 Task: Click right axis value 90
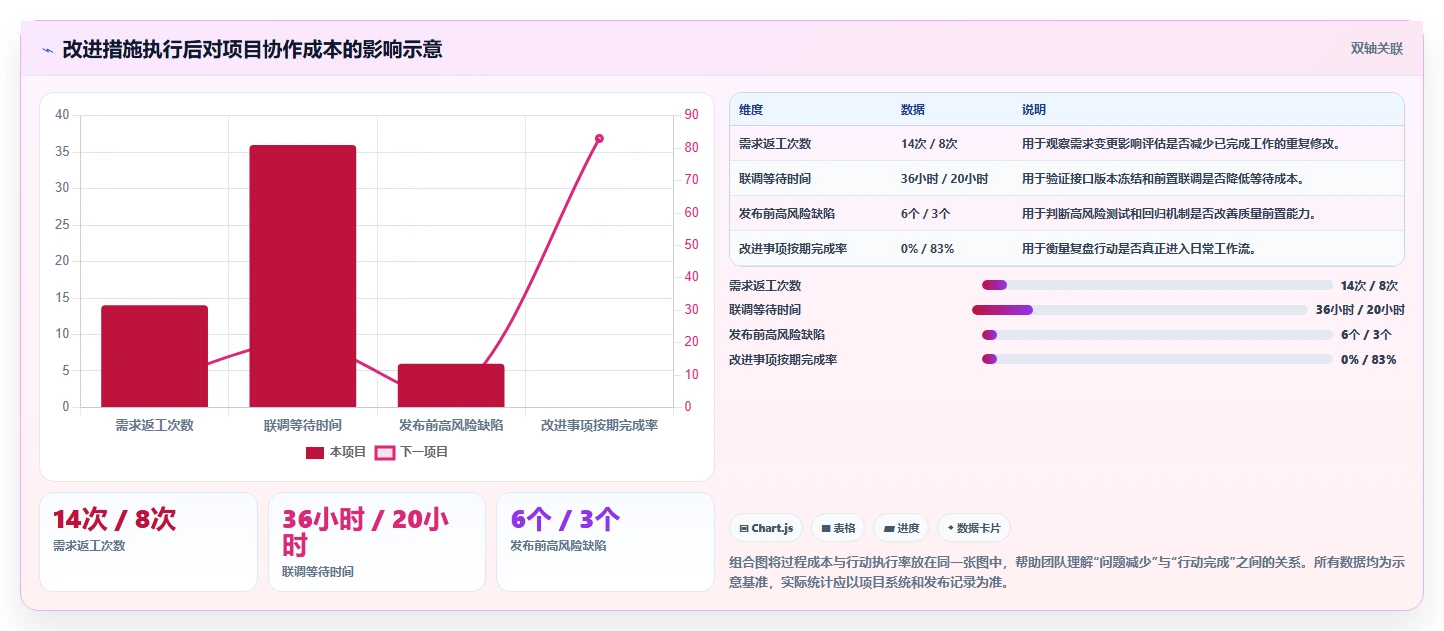(691, 115)
